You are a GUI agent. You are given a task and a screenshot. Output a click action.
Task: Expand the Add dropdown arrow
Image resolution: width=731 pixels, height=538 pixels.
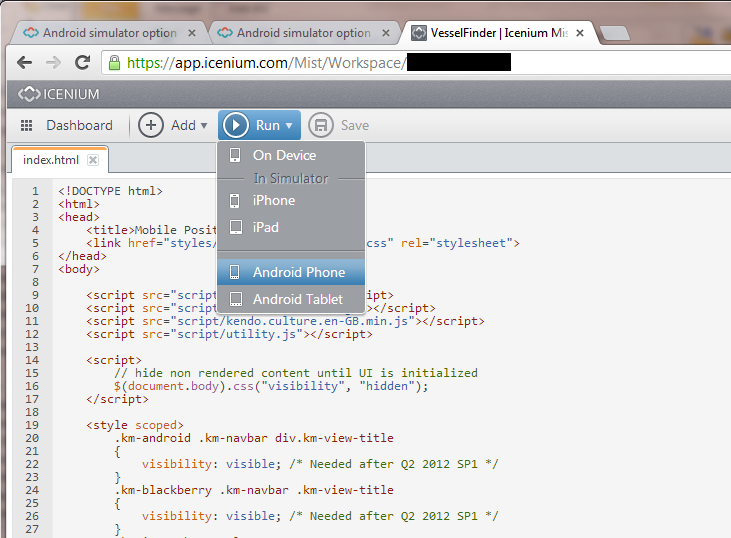pos(204,125)
